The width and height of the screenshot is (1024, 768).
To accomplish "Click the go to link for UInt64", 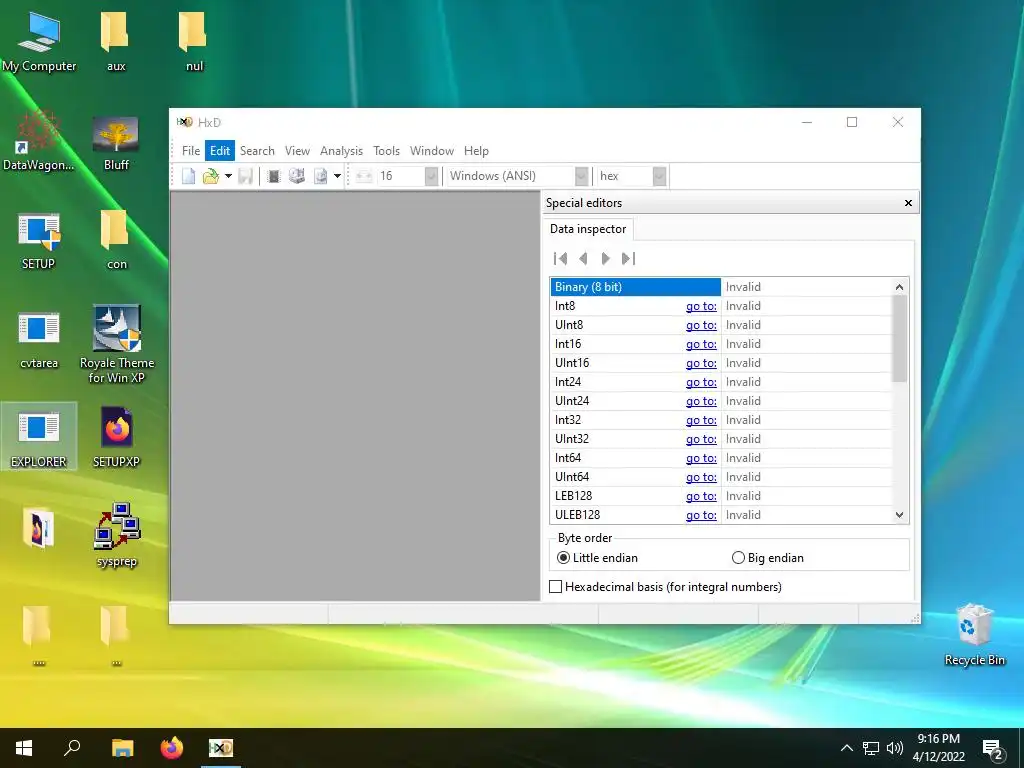I will click(701, 477).
